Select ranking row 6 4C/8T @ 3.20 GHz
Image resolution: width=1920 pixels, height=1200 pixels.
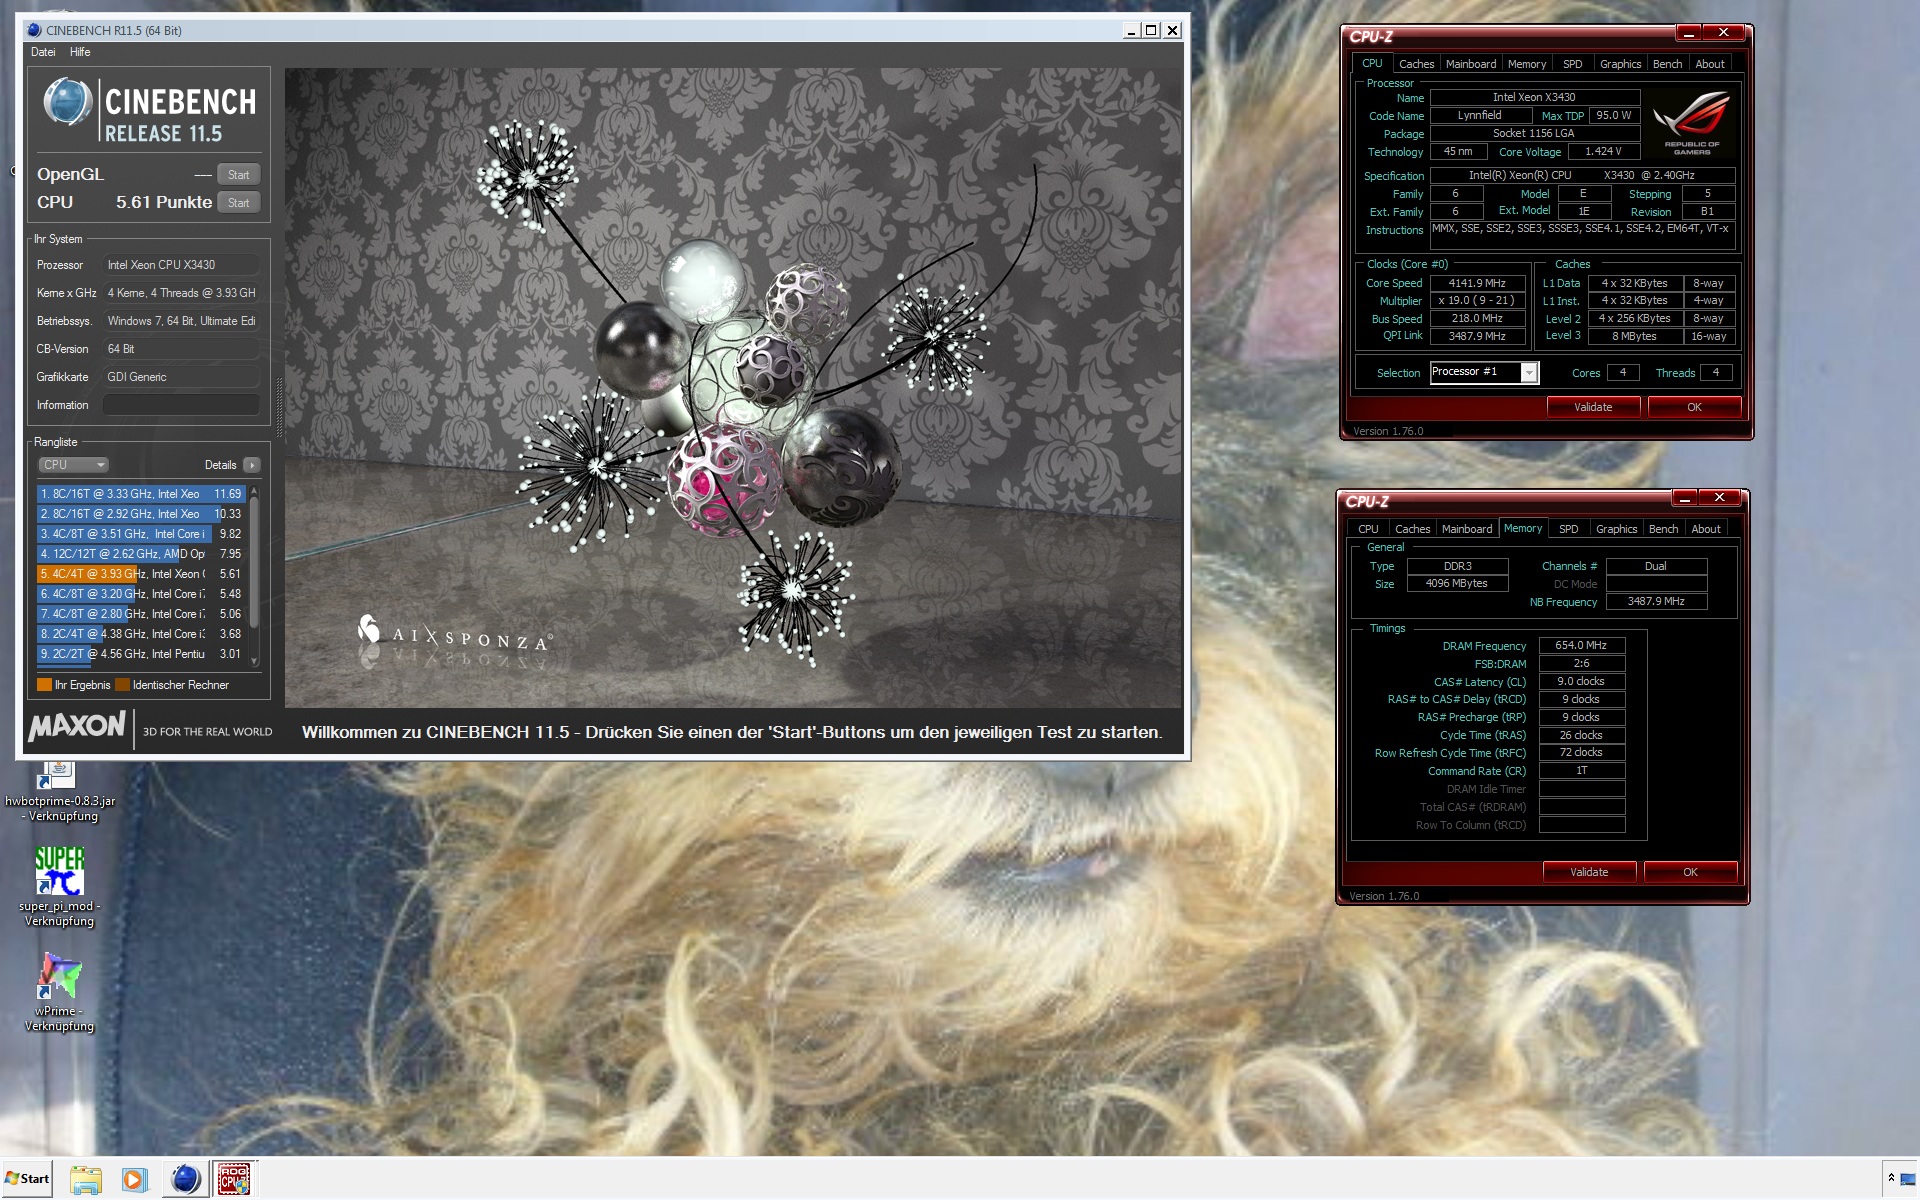coord(141,594)
